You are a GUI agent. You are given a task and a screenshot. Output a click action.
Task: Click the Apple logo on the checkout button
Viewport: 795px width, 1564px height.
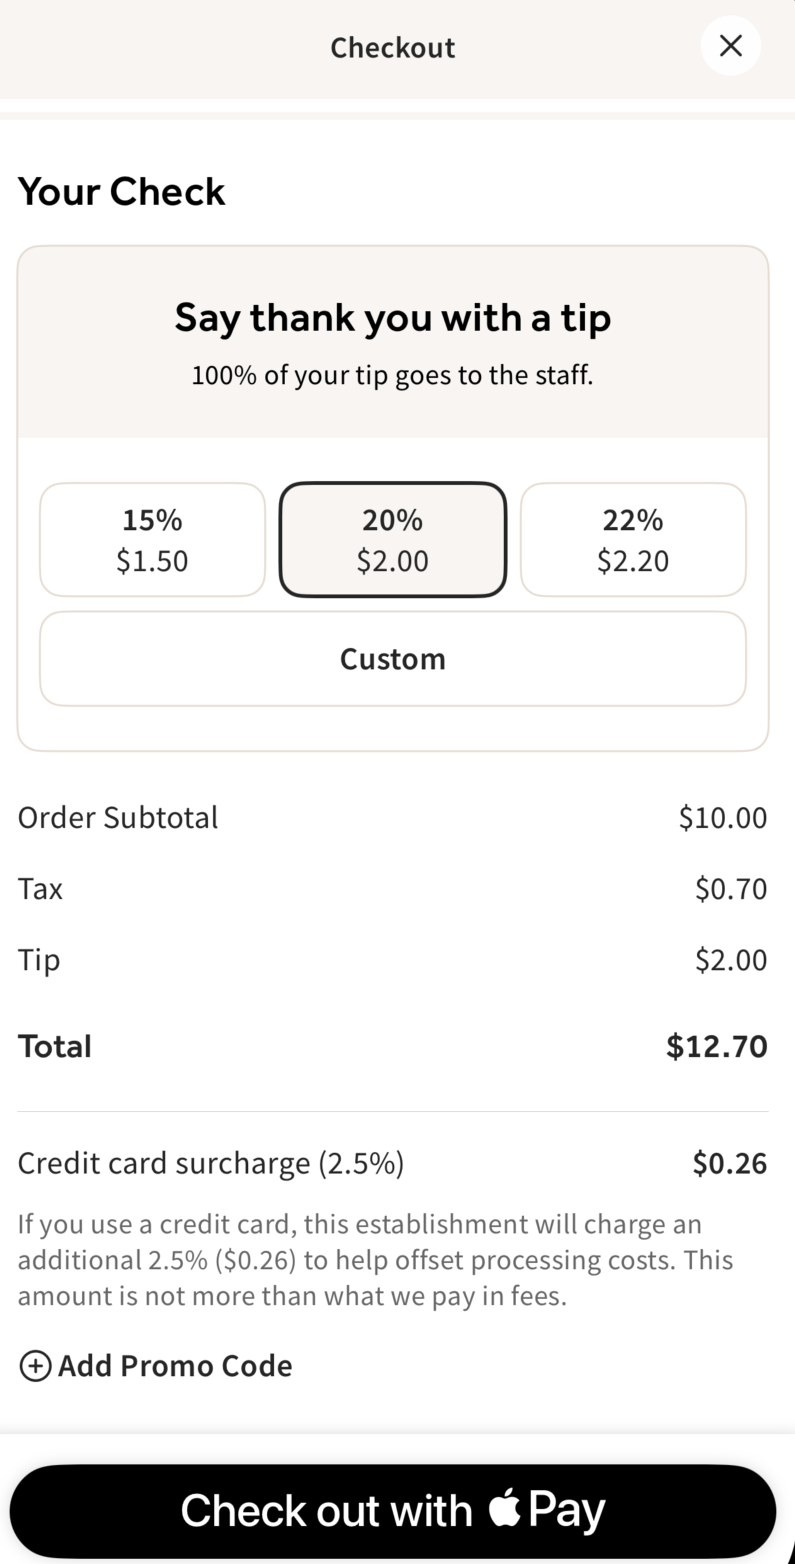(505, 1507)
